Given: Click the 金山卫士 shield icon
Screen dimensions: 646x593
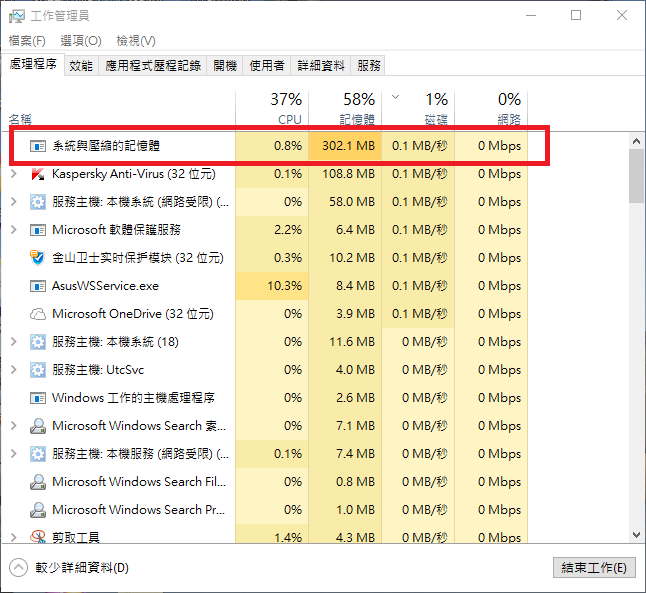Looking at the screenshot, I should tap(37, 258).
